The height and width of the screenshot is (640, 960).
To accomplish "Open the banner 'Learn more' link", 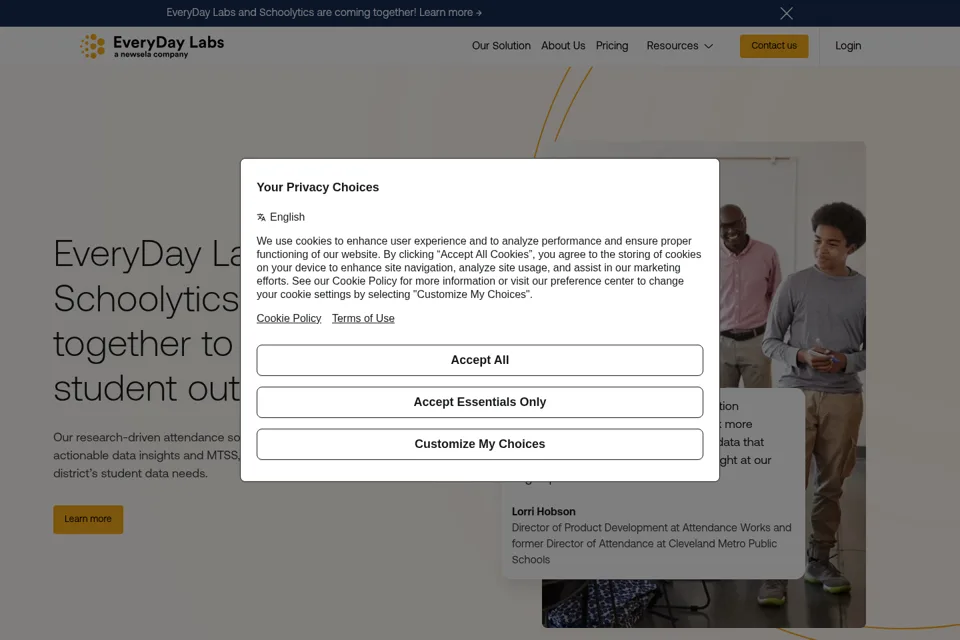I will click(x=450, y=12).
